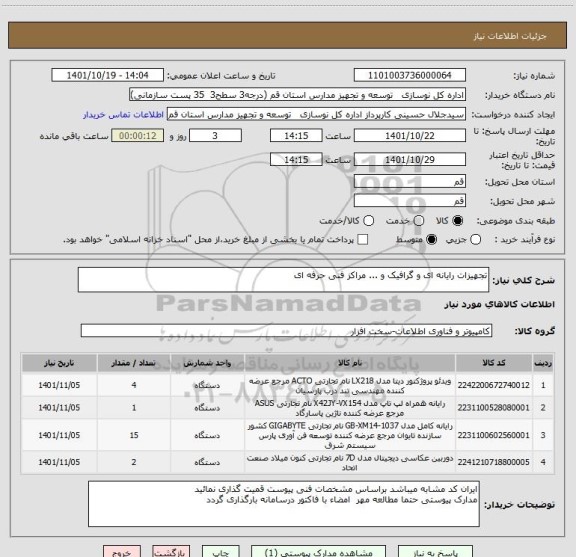Click the جزئیات اطلاعات نیاز header title
This screenshot has width=576, height=557.
click(x=510, y=36)
